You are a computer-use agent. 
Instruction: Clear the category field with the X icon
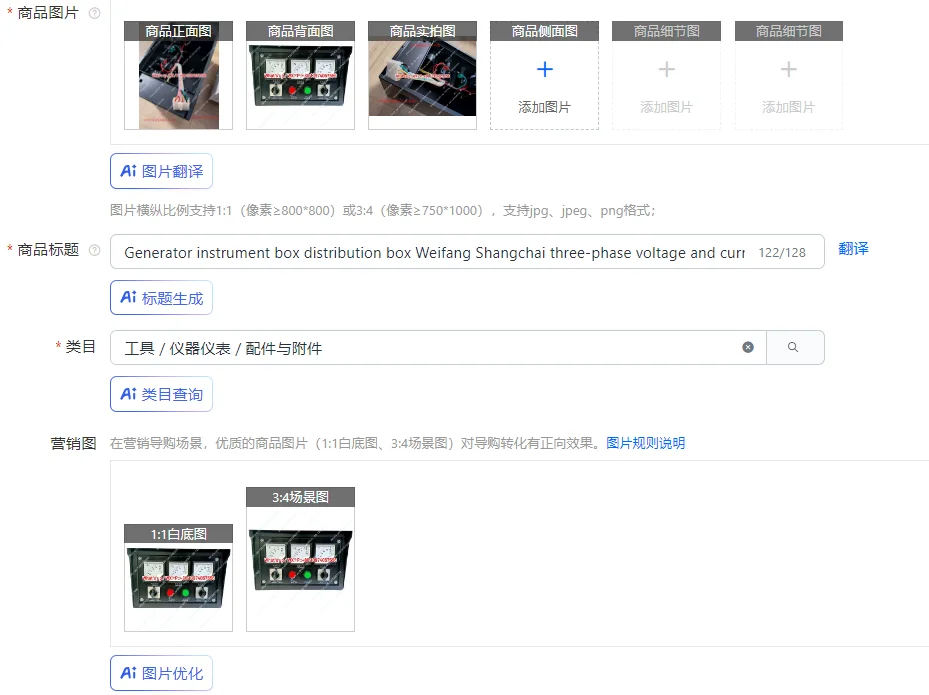748,347
